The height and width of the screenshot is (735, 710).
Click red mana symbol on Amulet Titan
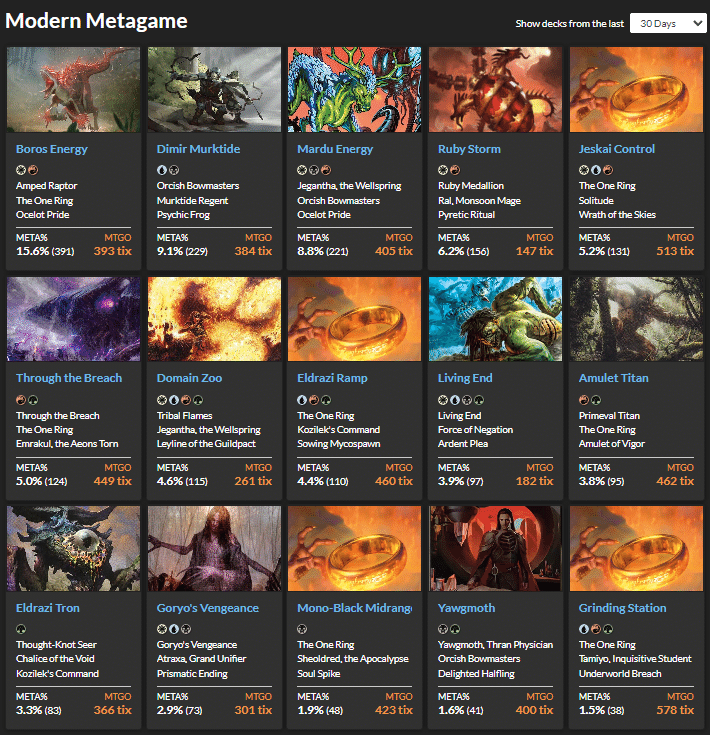click(583, 400)
